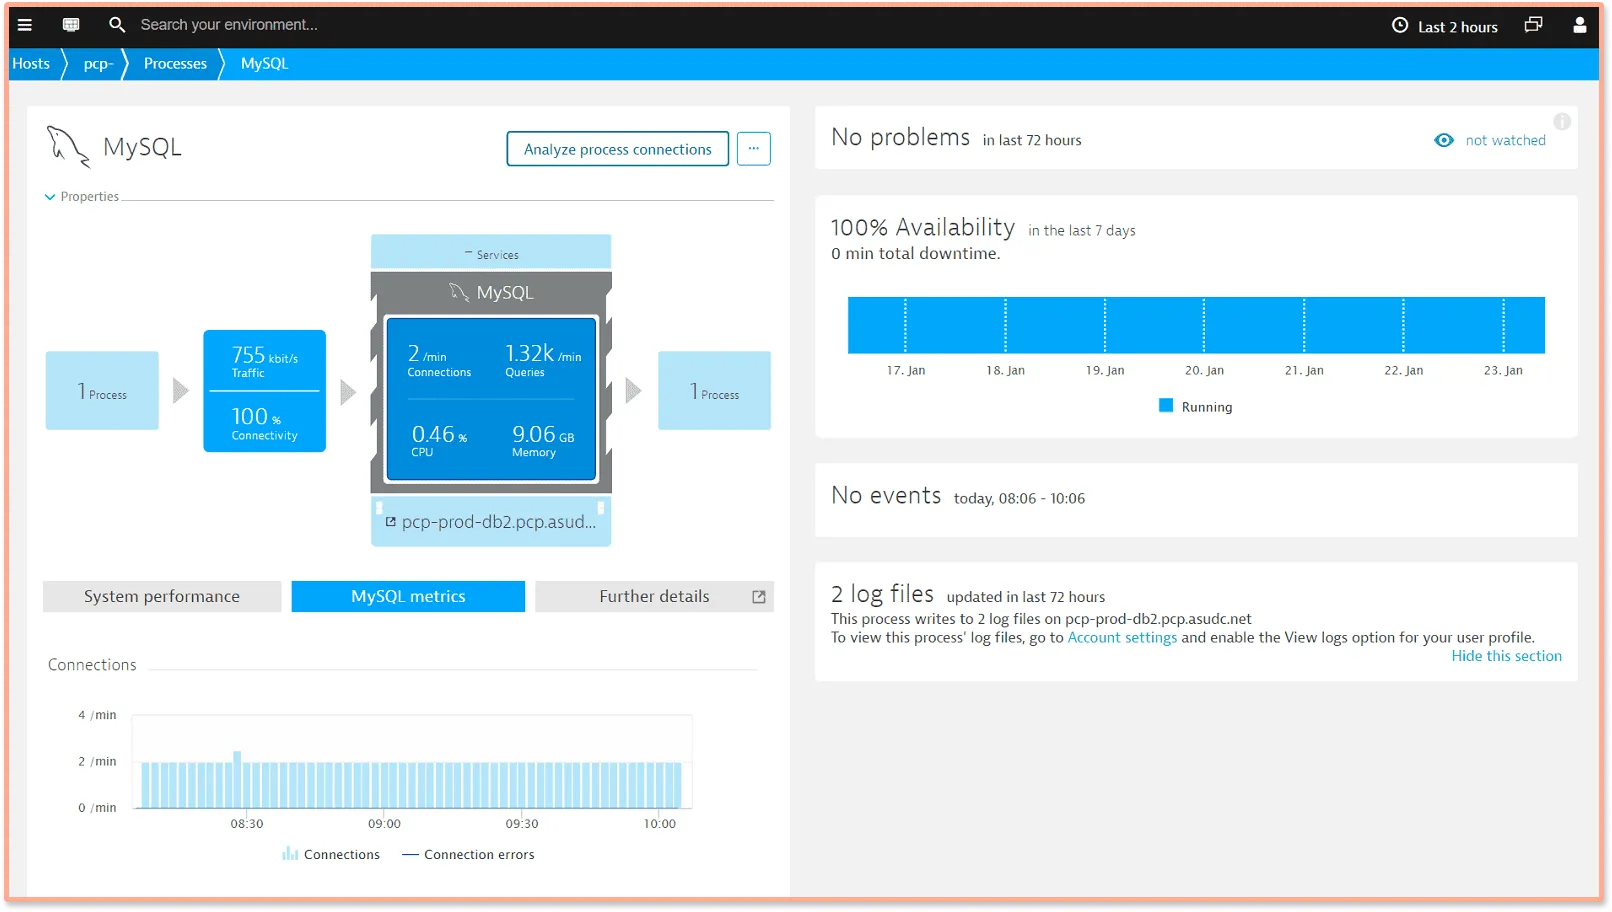
Task: Select the outgoing 1 Process tile
Action: point(714,391)
